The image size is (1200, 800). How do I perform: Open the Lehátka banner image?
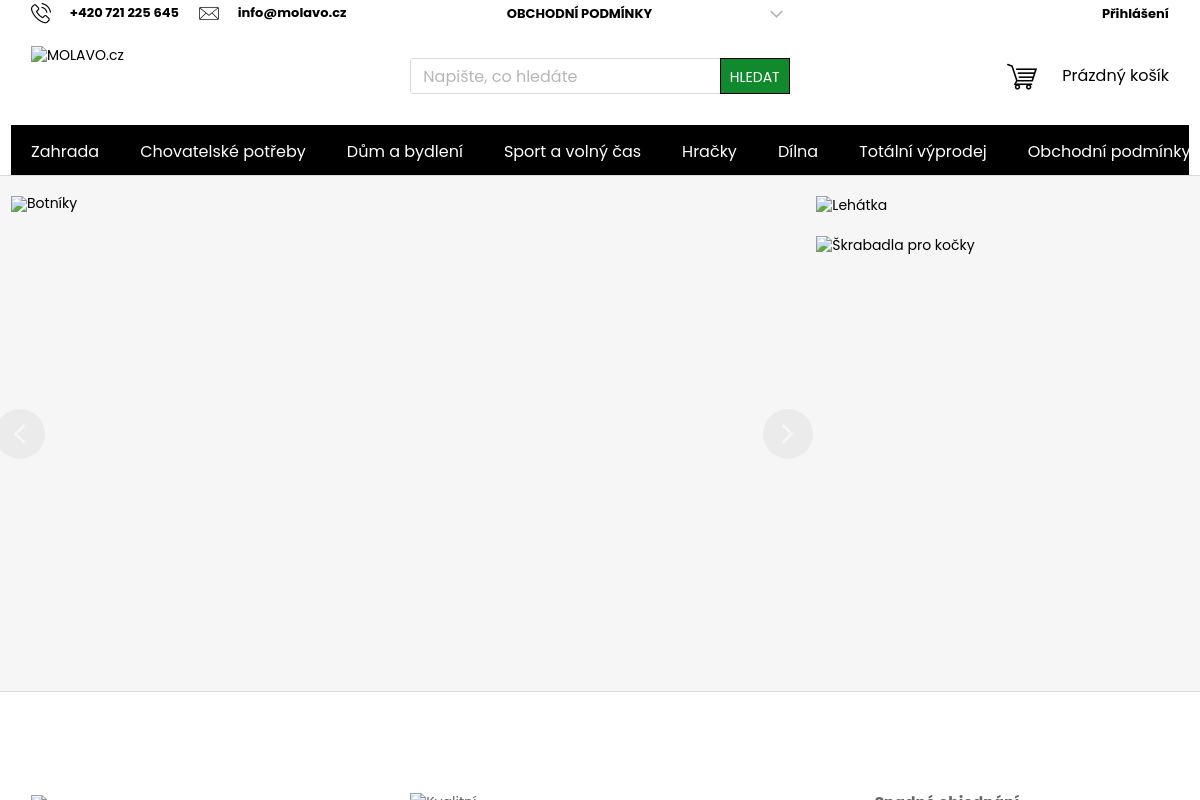click(851, 205)
